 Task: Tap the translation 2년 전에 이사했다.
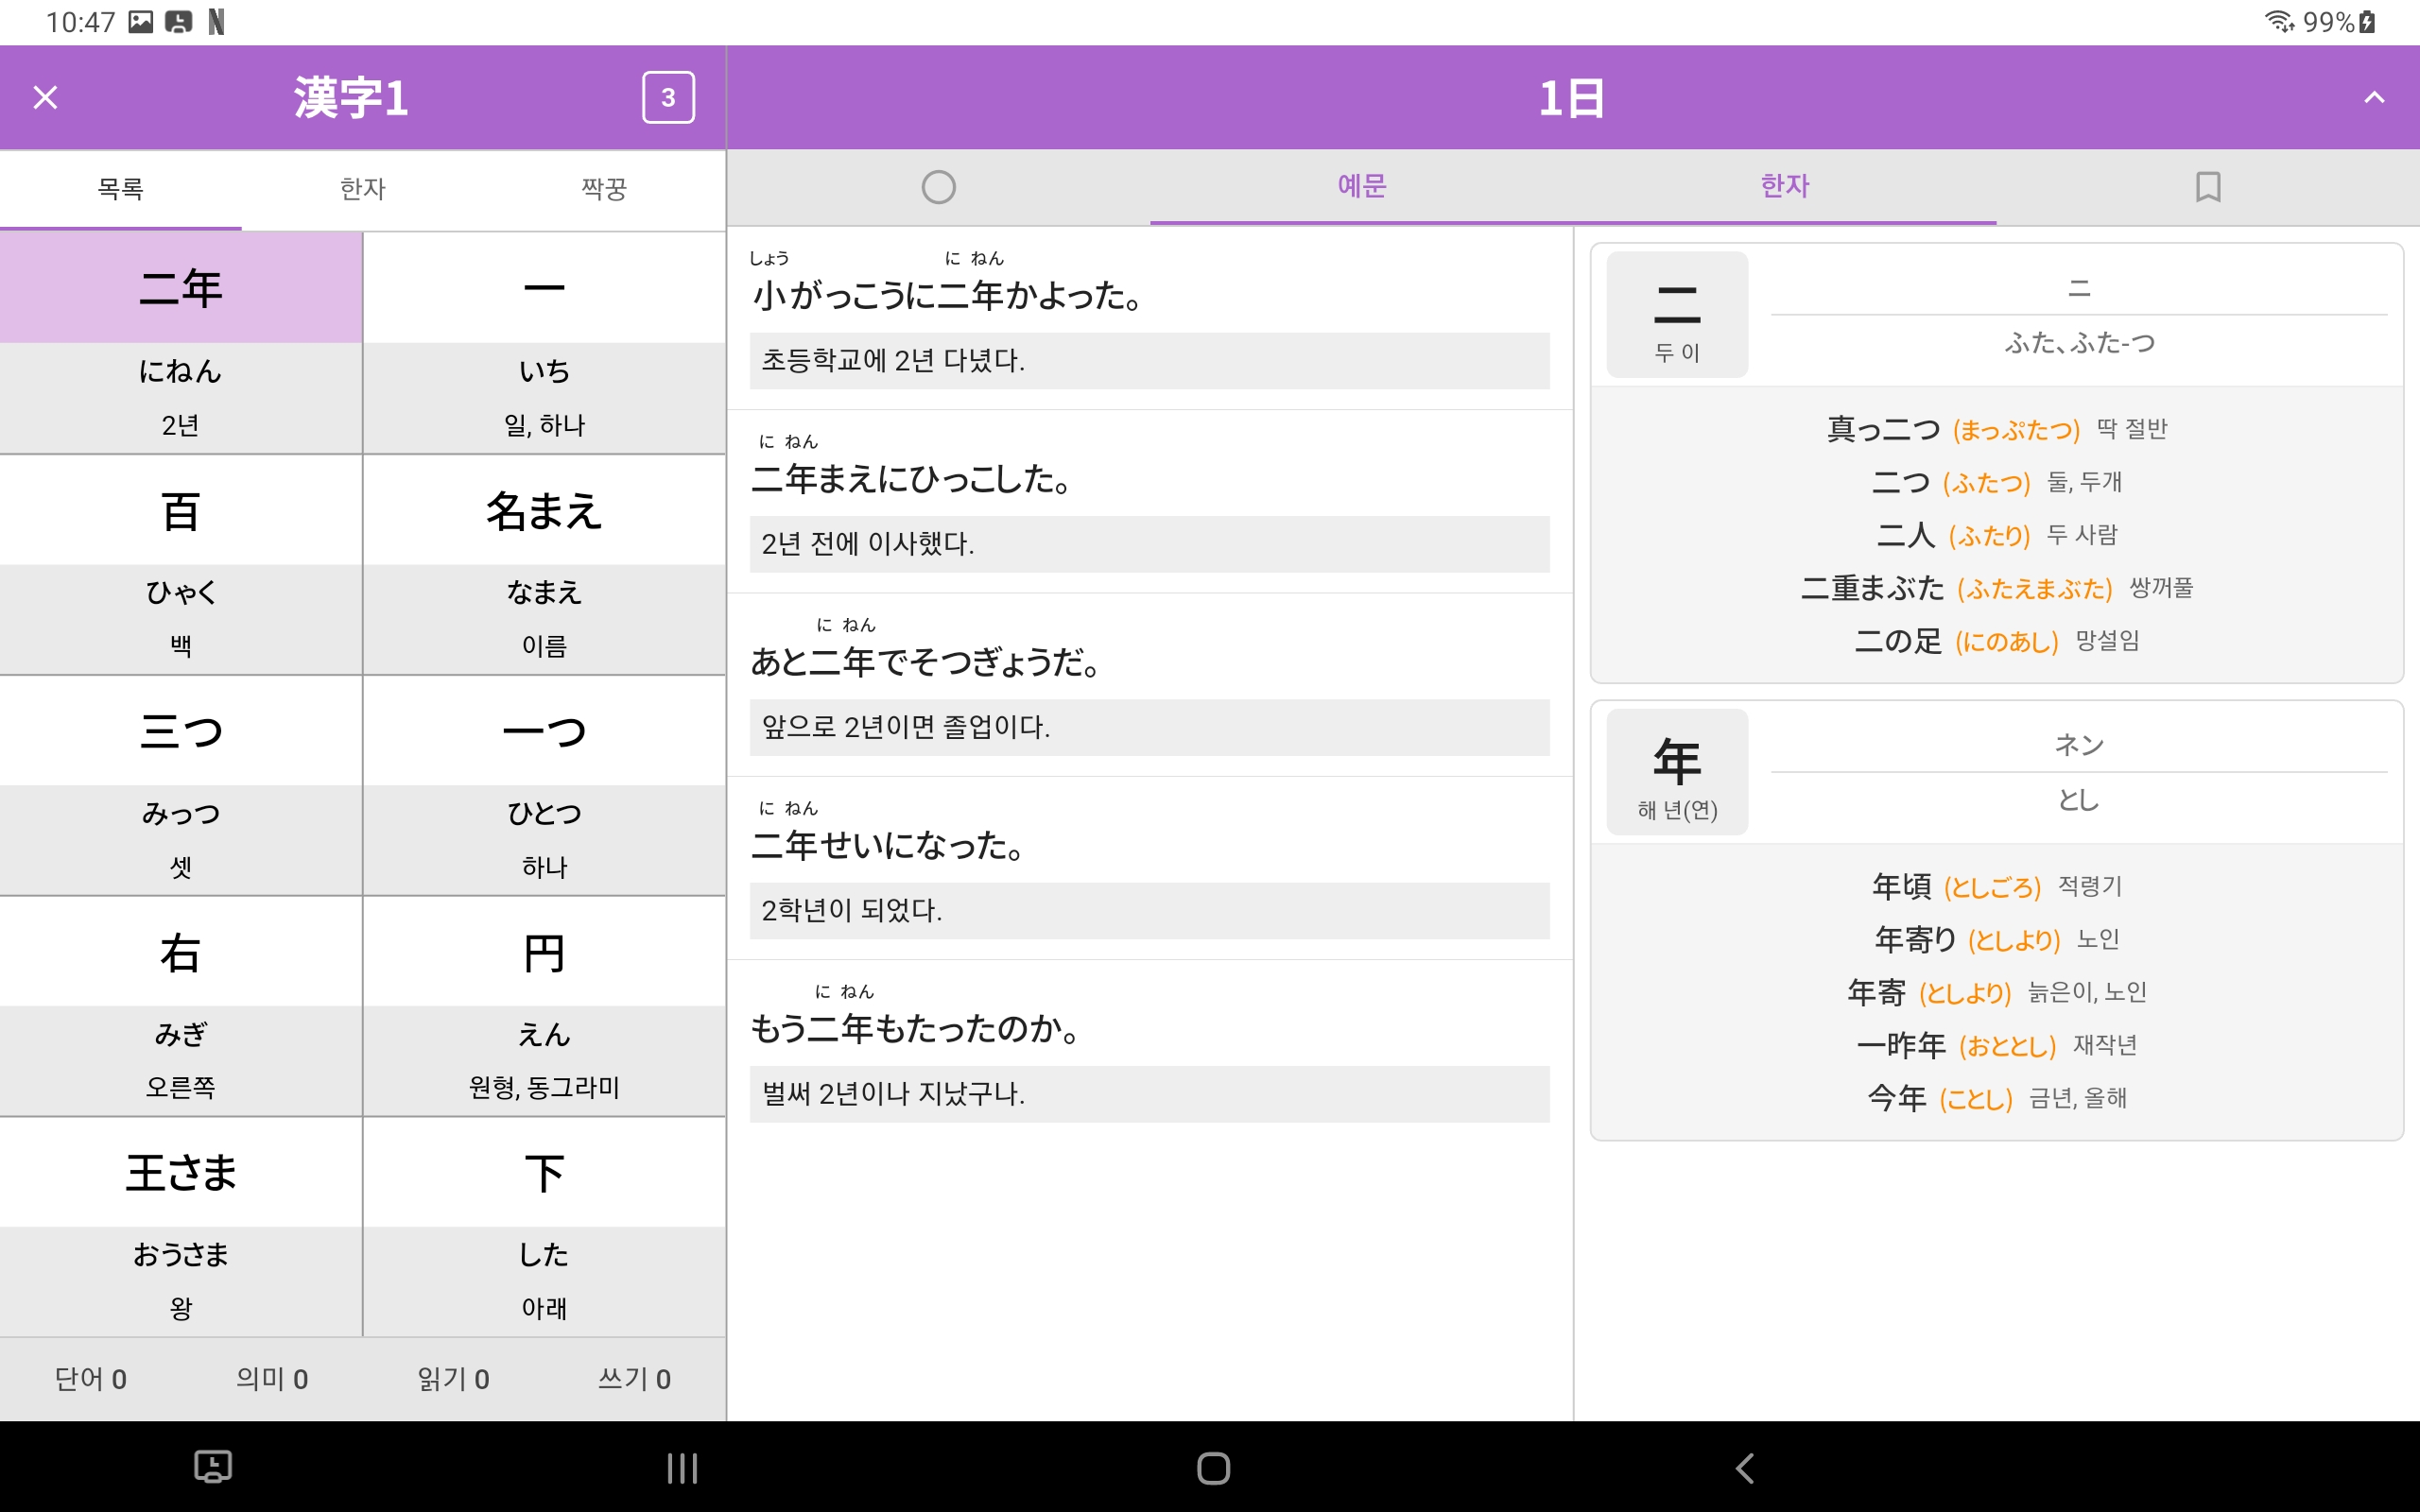click(x=1150, y=544)
